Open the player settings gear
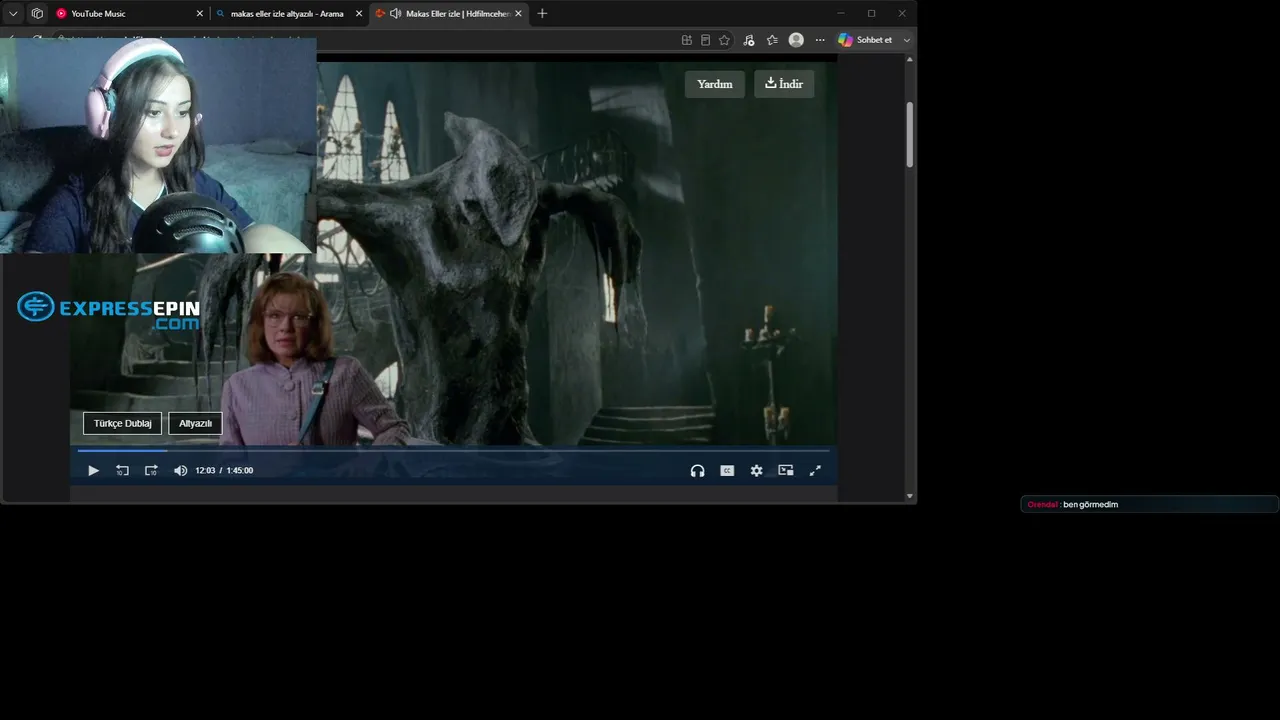This screenshot has height=720, width=1280. pyautogui.click(x=756, y=471)
